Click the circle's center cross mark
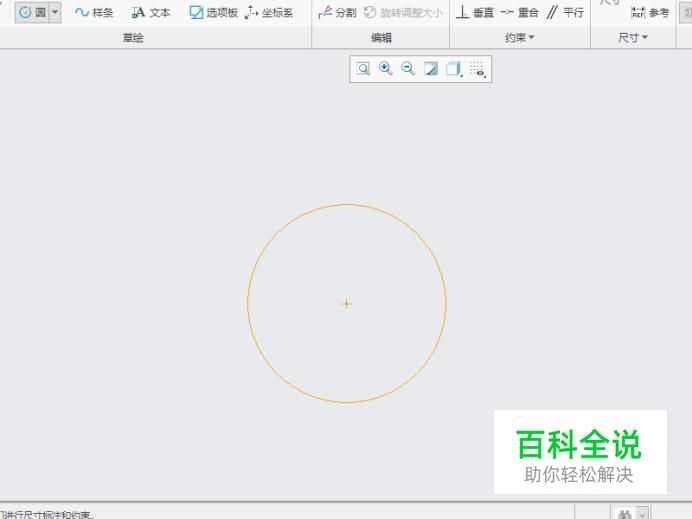This screenshot has width=692, height=519. 347,304
